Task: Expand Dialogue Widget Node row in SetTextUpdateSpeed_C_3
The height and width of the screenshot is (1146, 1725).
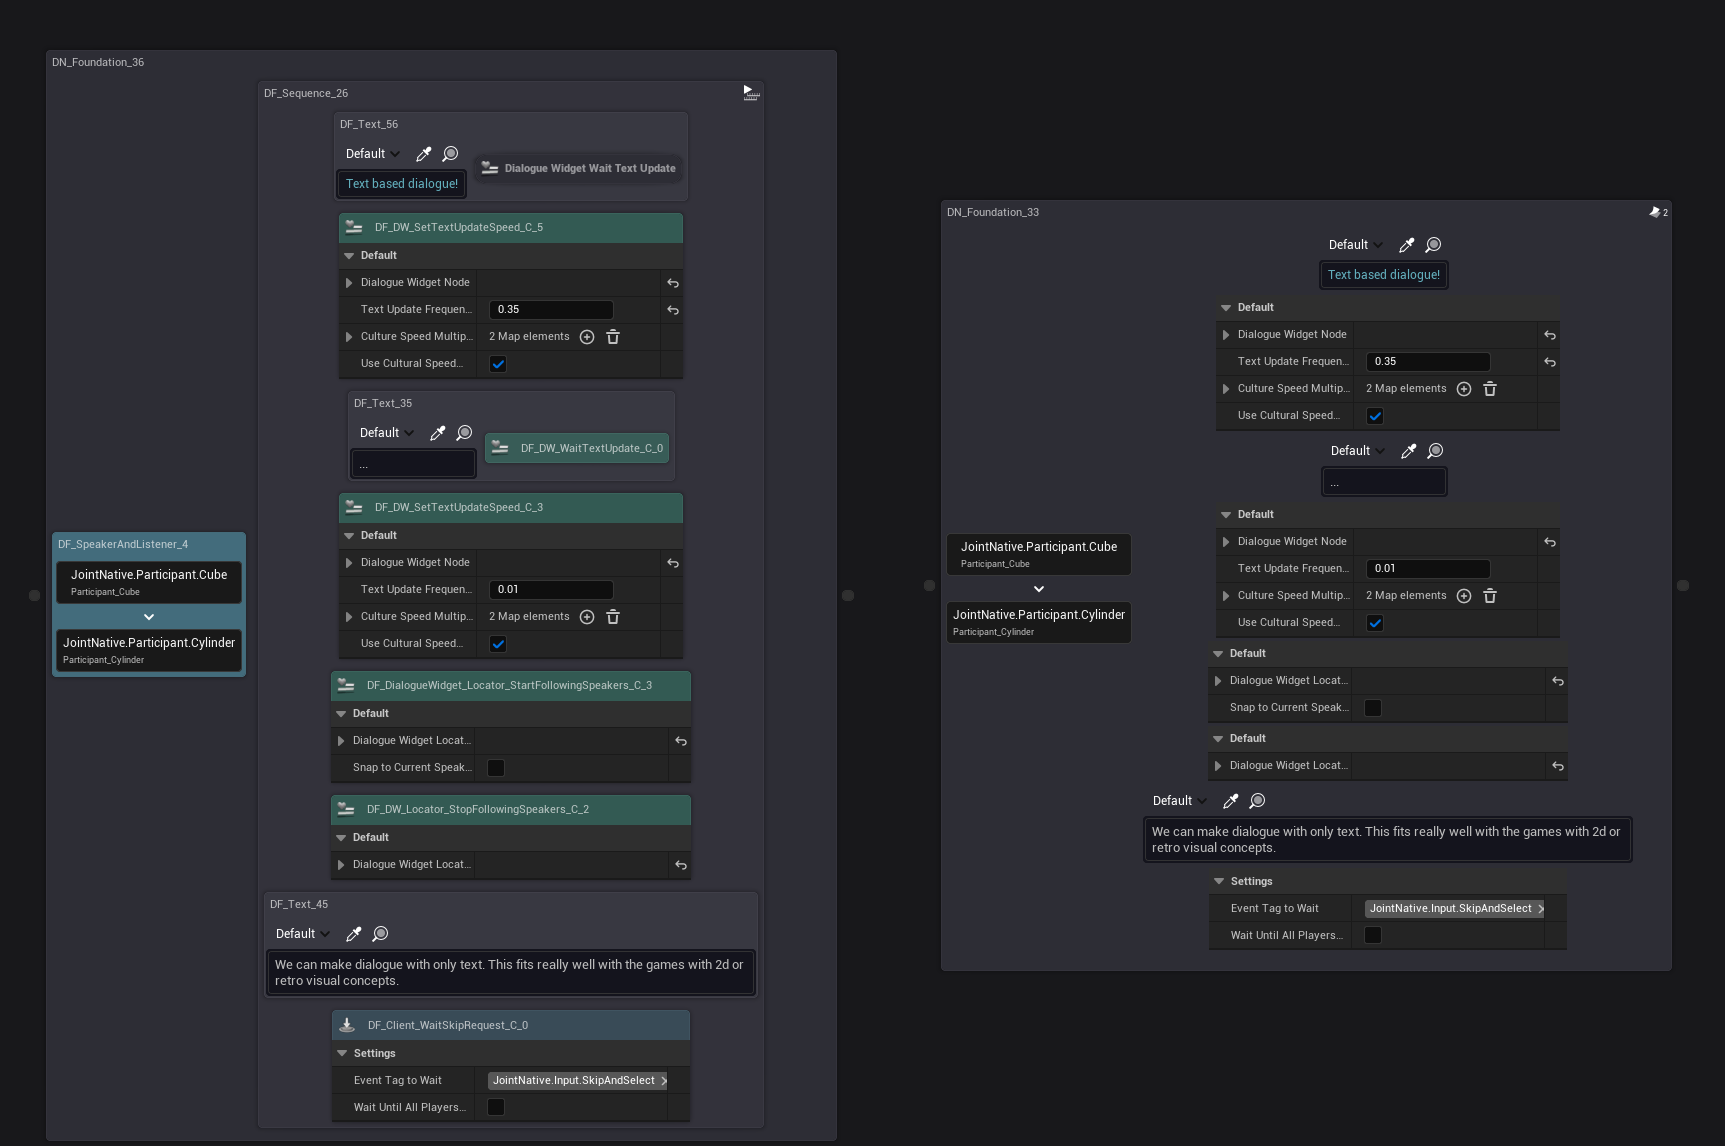Action: pos(349,563)
